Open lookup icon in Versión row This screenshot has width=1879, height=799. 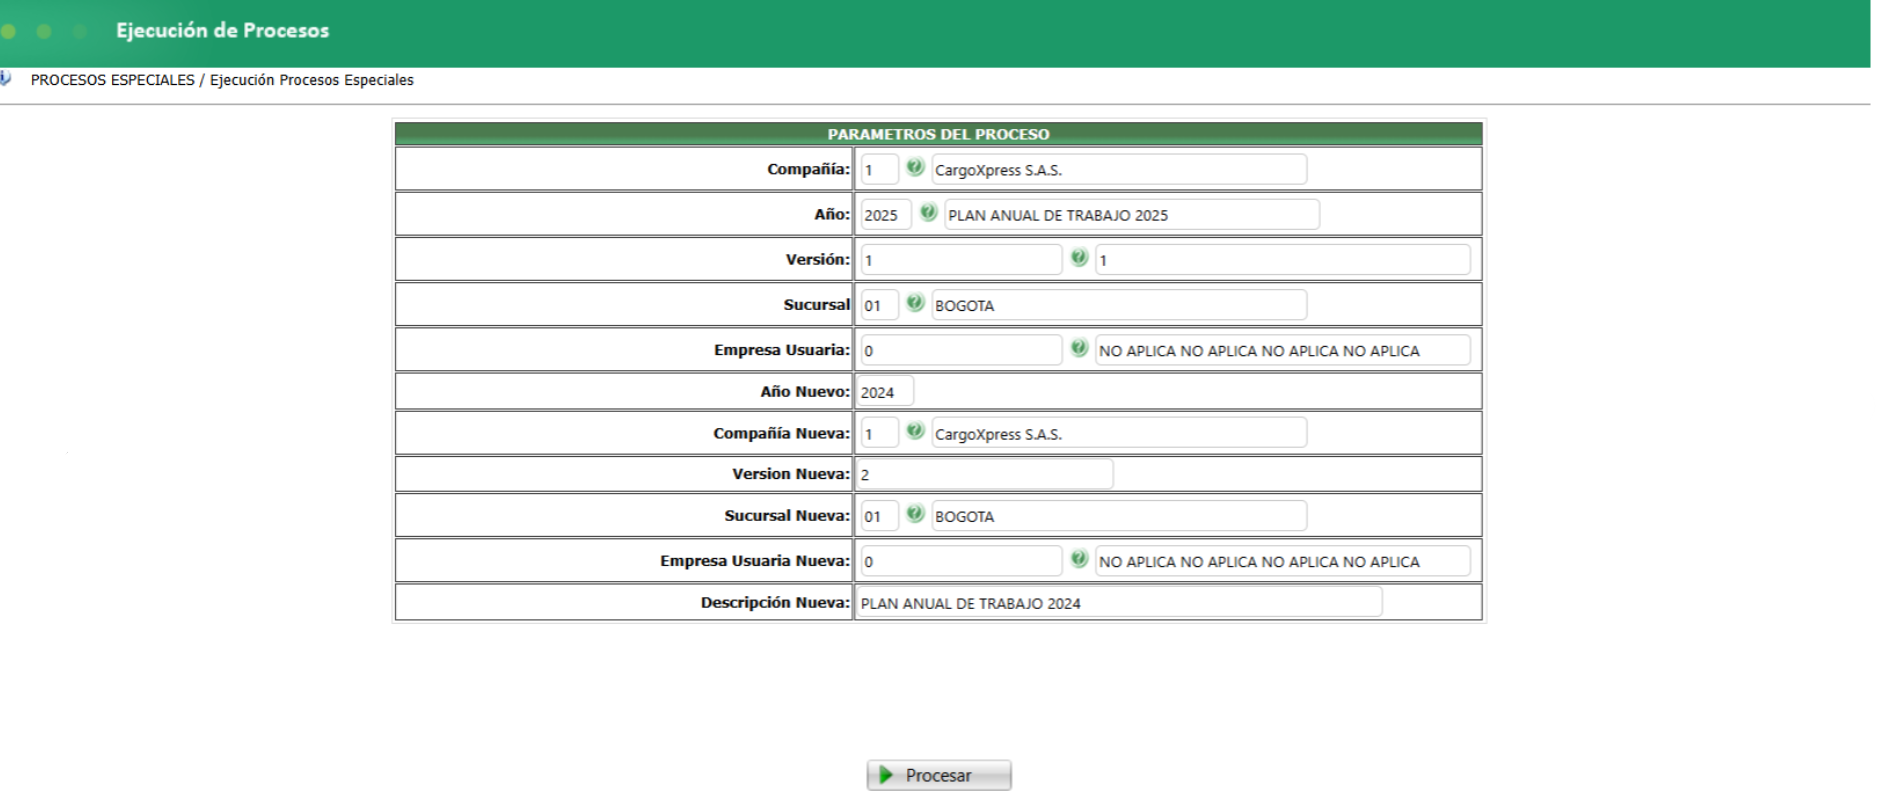click(1079, 258)
